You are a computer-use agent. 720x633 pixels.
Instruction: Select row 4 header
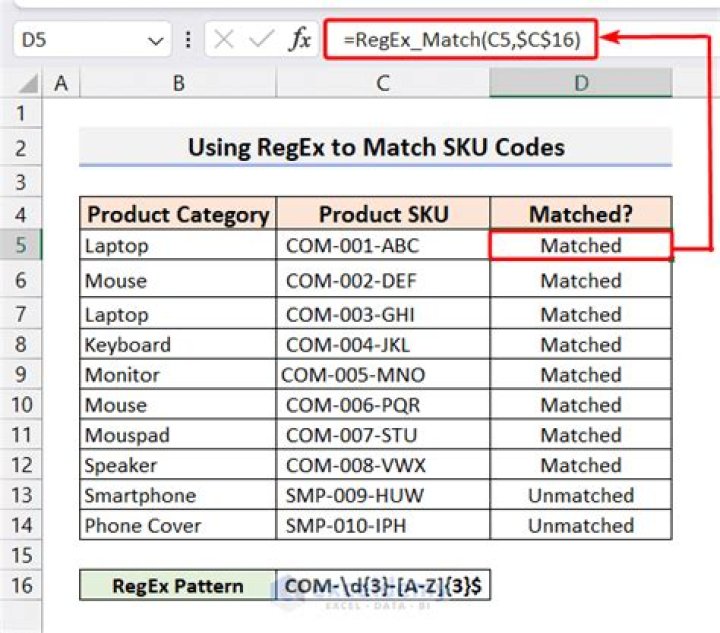[x=21, y=214]
